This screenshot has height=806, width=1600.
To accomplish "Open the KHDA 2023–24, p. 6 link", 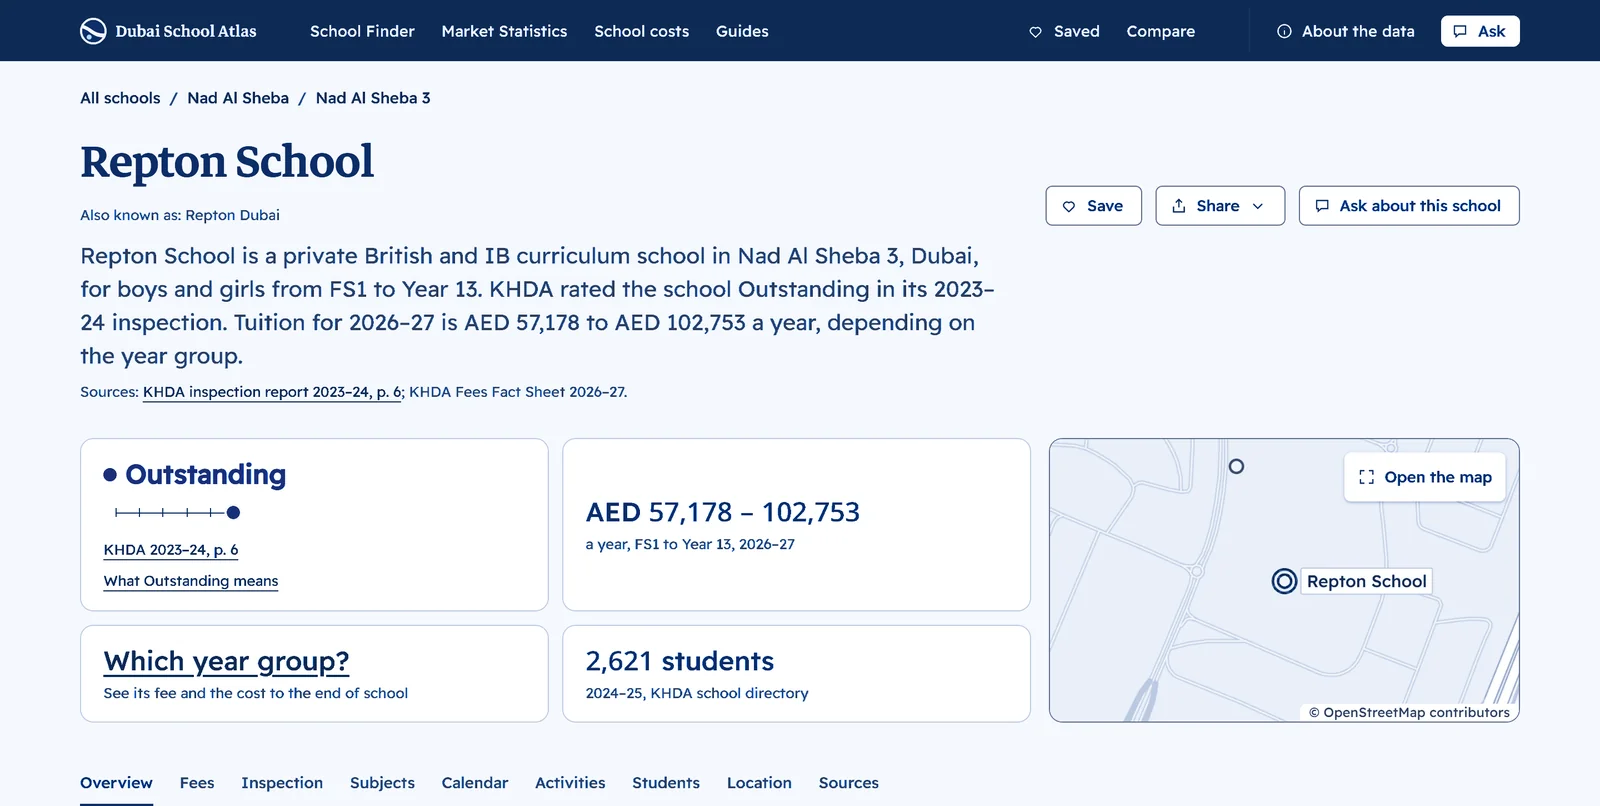I will pos(171,550).
